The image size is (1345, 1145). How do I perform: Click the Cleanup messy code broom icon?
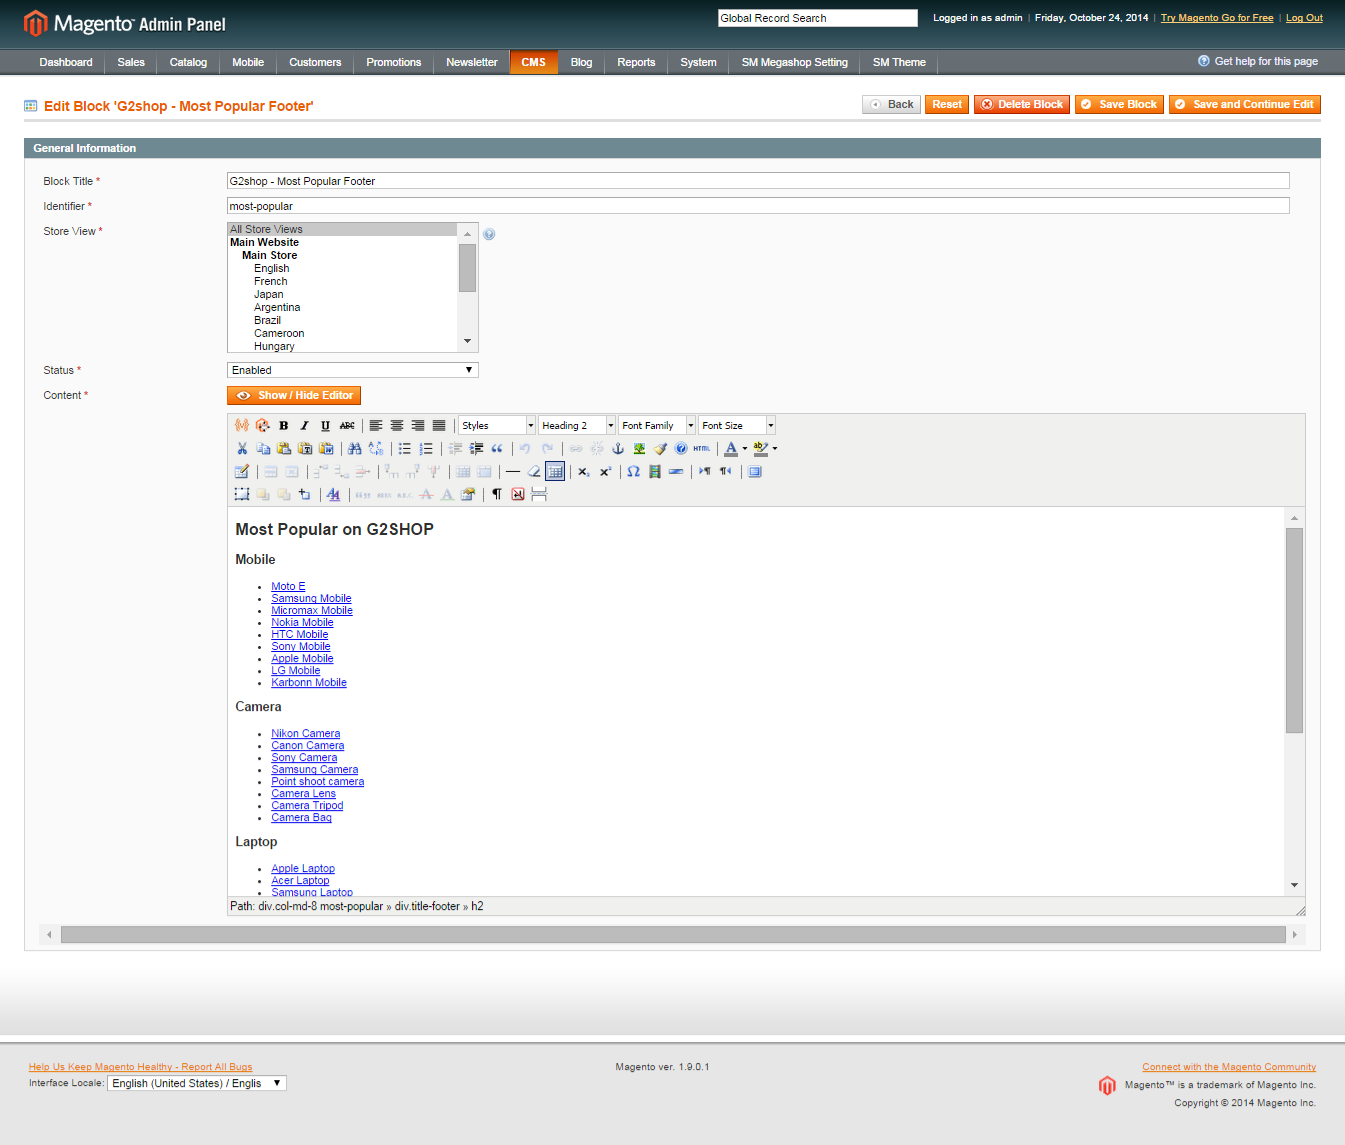point(660,448)
